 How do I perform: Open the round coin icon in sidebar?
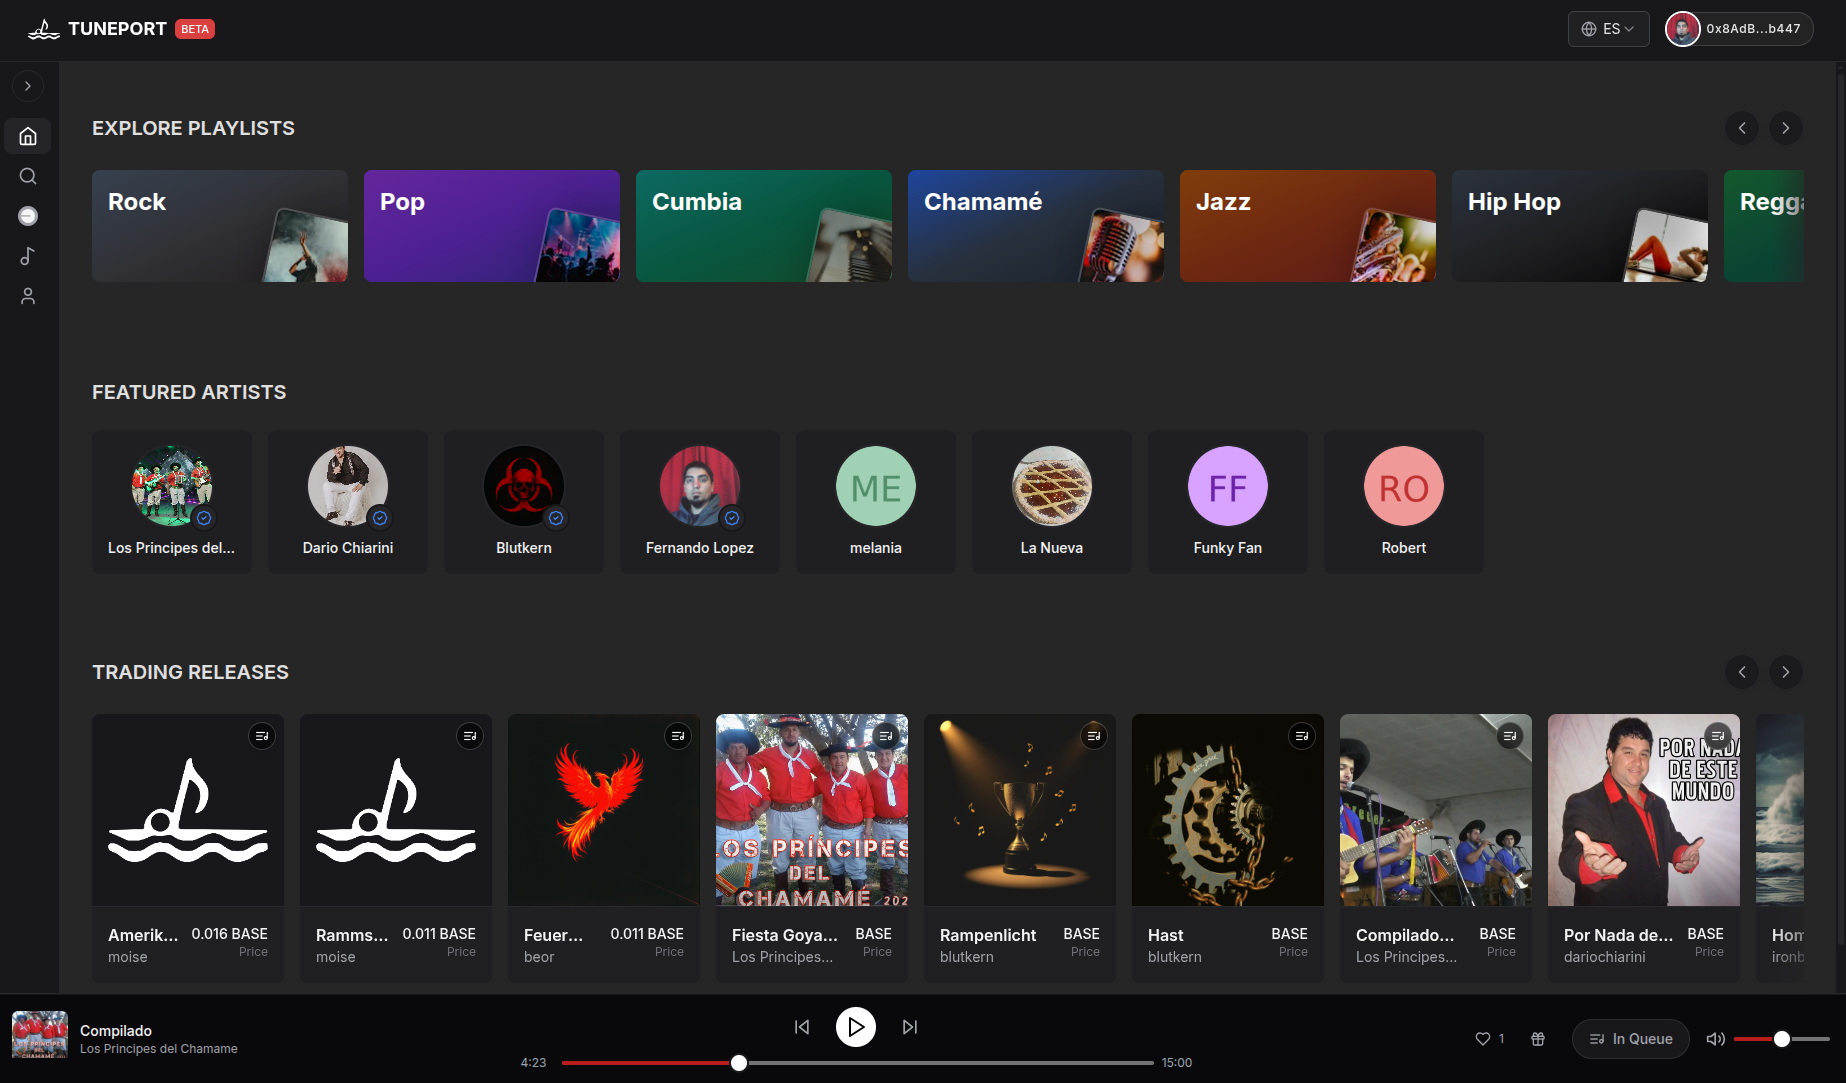coord(28,216)
